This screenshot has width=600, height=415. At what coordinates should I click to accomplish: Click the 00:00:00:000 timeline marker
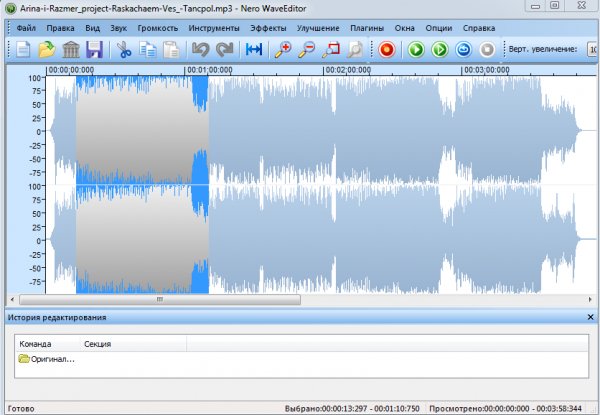point(71,70)
